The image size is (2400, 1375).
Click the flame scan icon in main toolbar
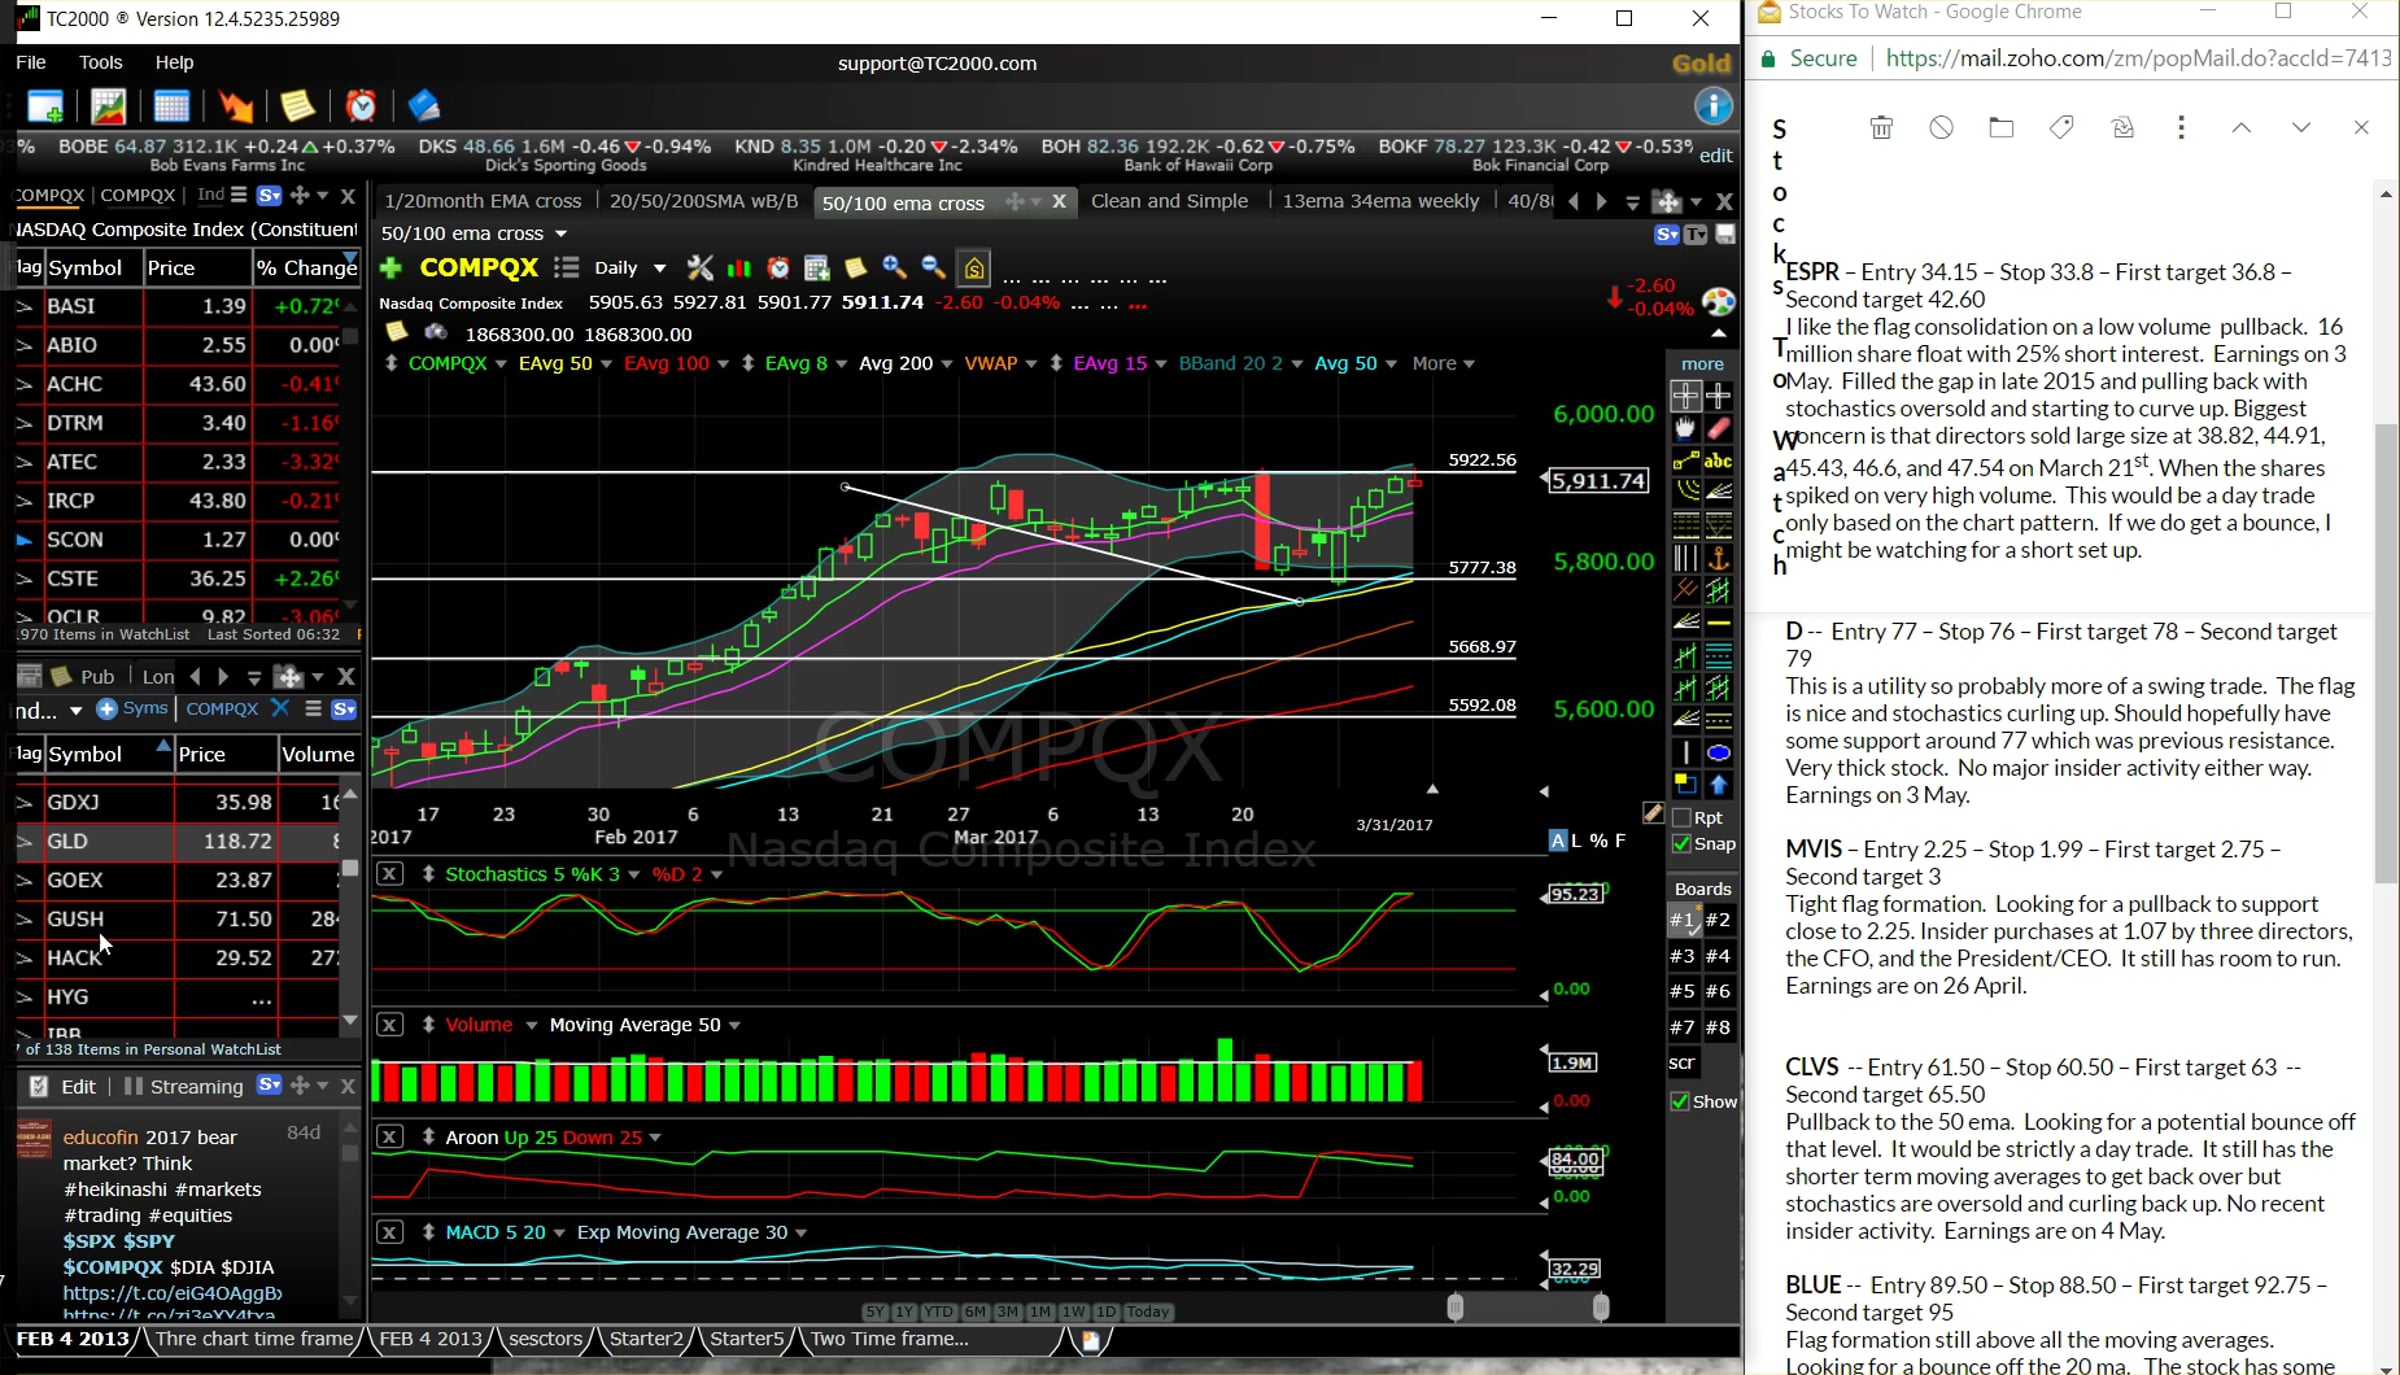(x=236, y=106)
